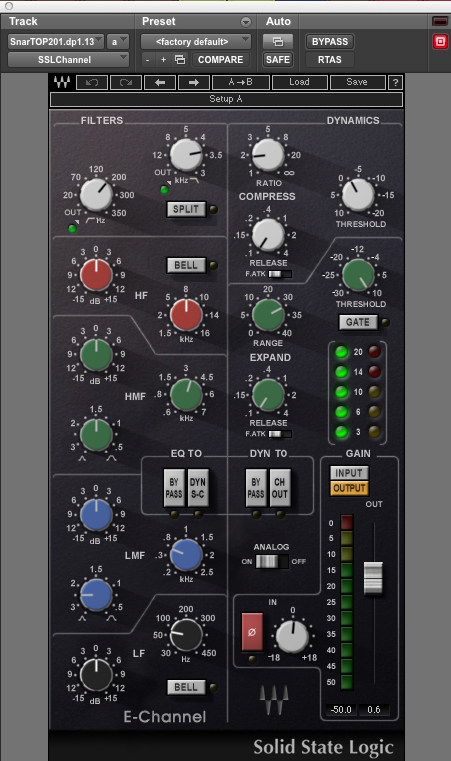Toggle the GATE button
Image resolution: width=451 pixels, height=761 pixels.
coord(358,322)
